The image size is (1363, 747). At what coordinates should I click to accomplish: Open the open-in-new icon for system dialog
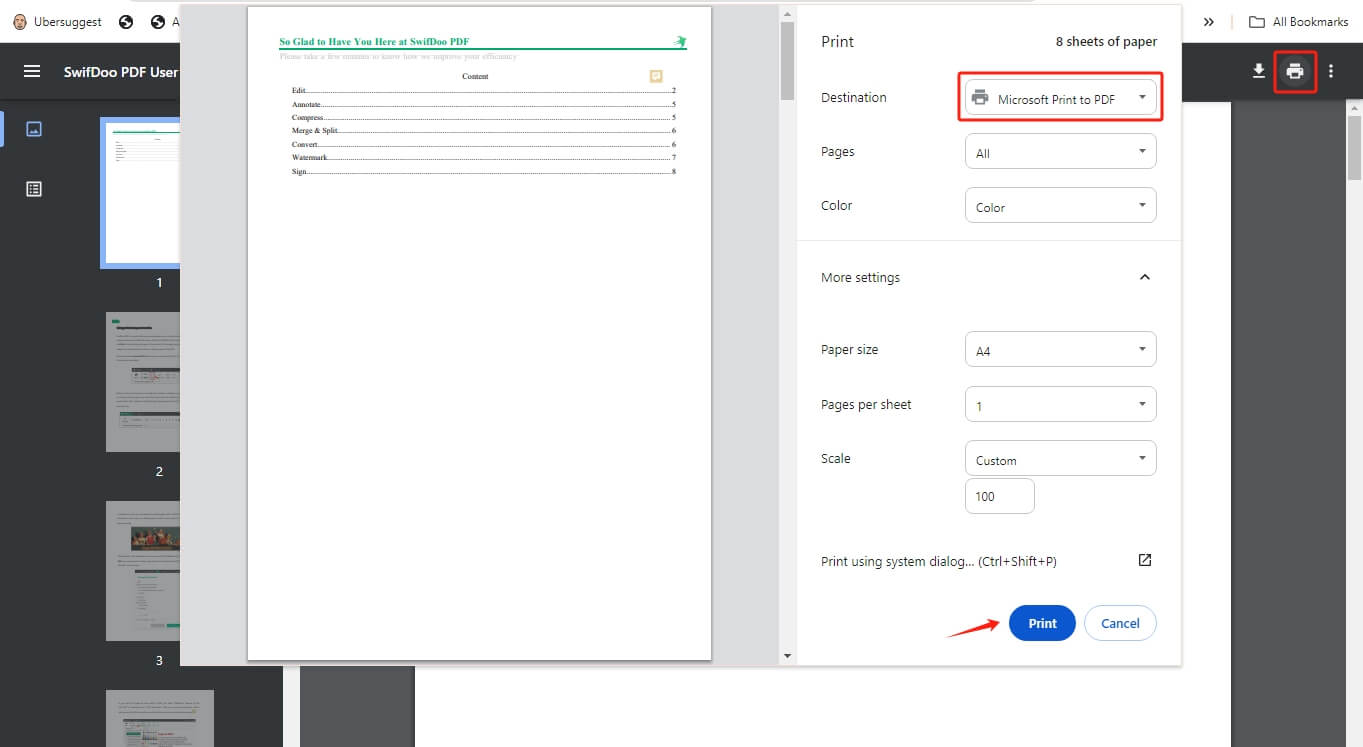tap(1145, 560)
